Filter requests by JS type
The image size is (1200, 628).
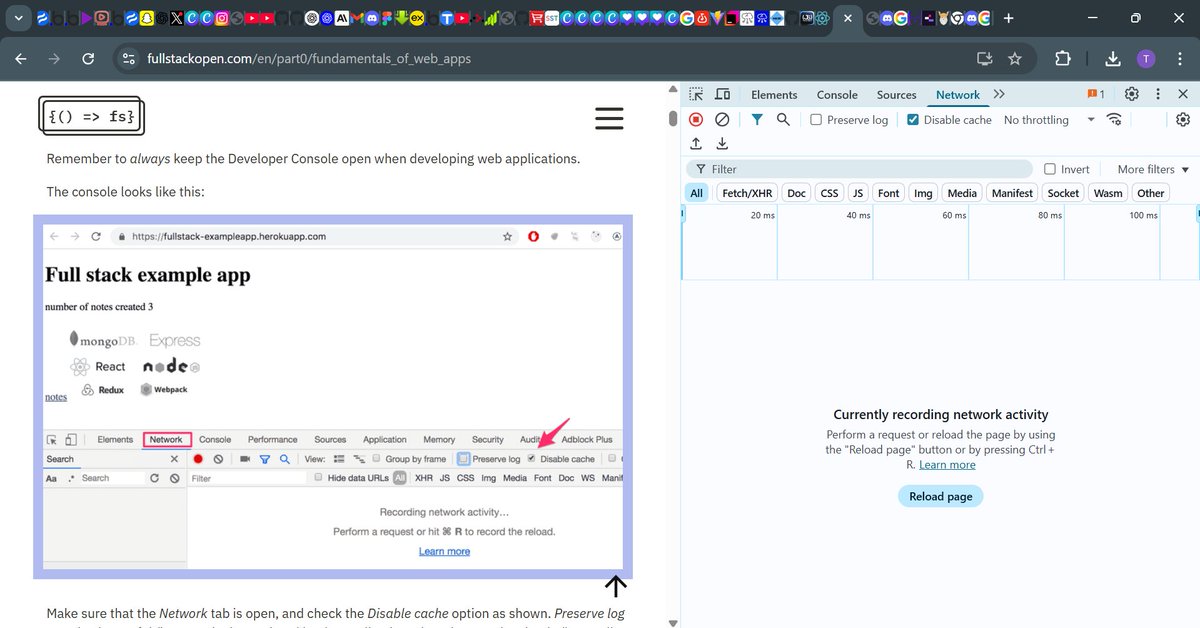click(858, 193)
